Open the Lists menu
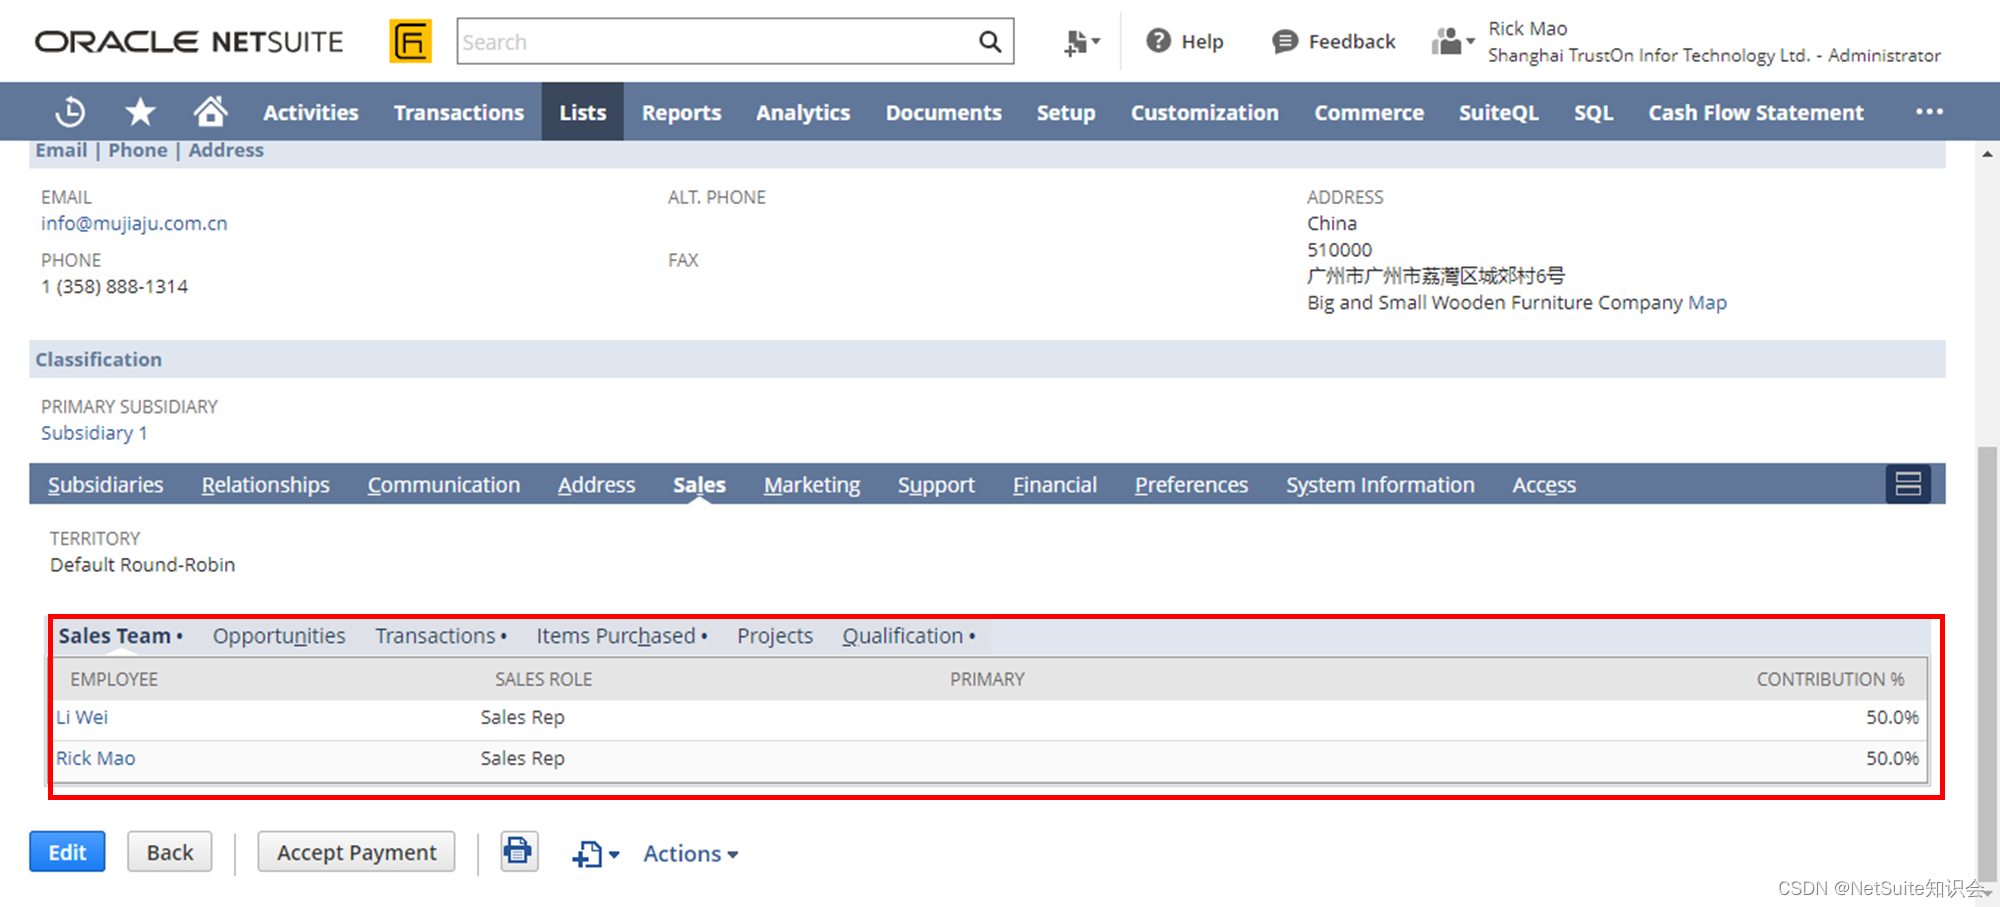2000x907 pixels. click(582, 112)
